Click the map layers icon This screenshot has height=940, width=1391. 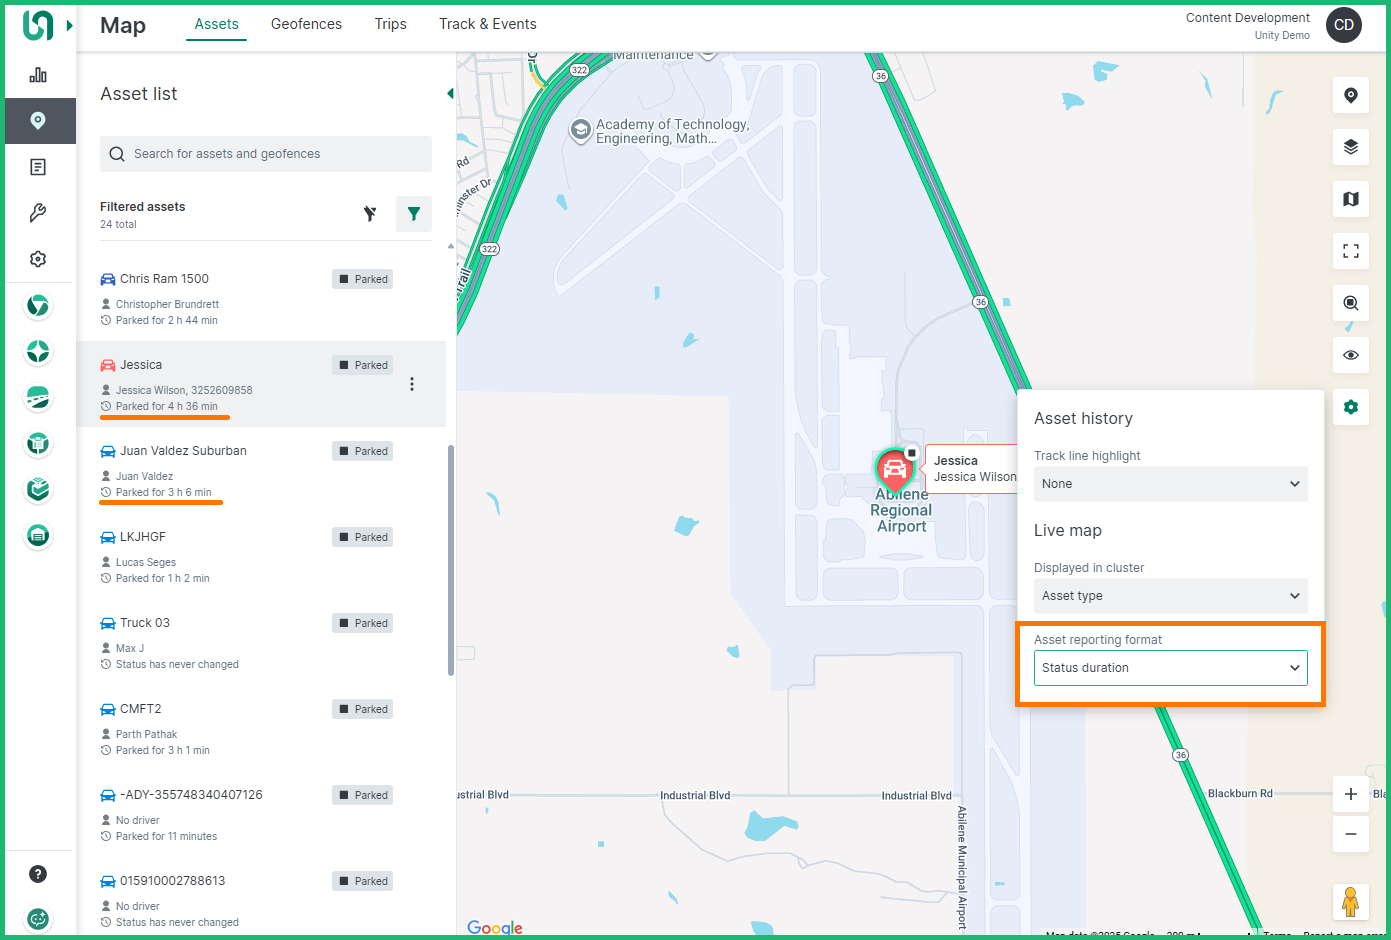[1350, 147]
